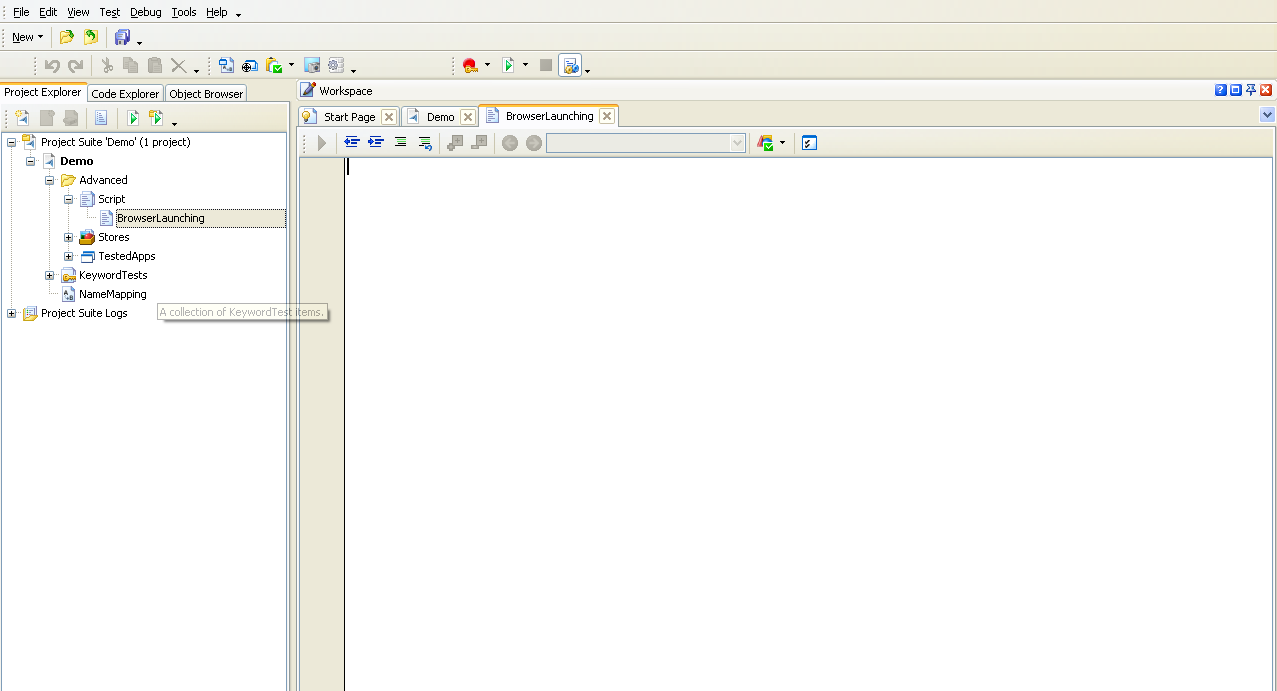The height and width of the screenshot is (691, 1277).
Task: Click the Paste icon in the standard toolbar
Action: [155, 64]
